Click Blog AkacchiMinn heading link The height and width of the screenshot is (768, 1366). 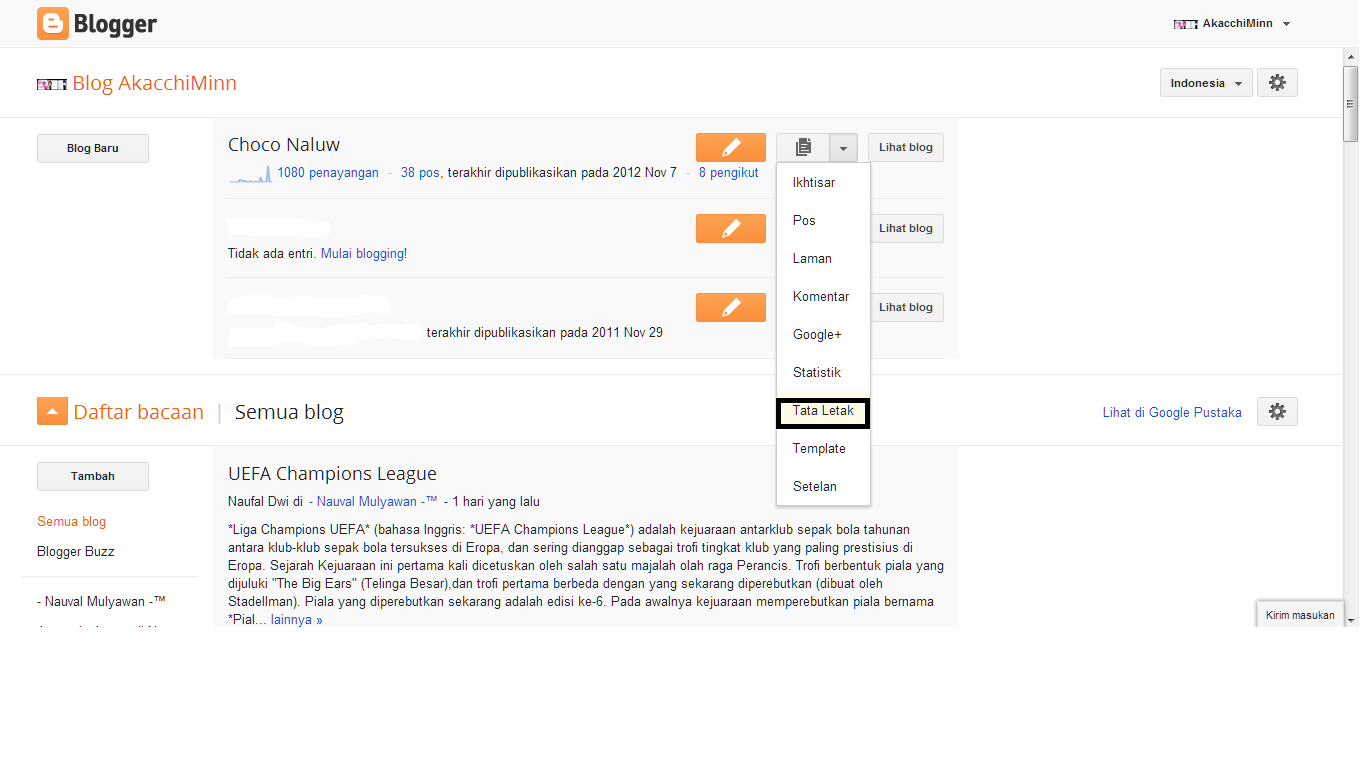point(154,83)
